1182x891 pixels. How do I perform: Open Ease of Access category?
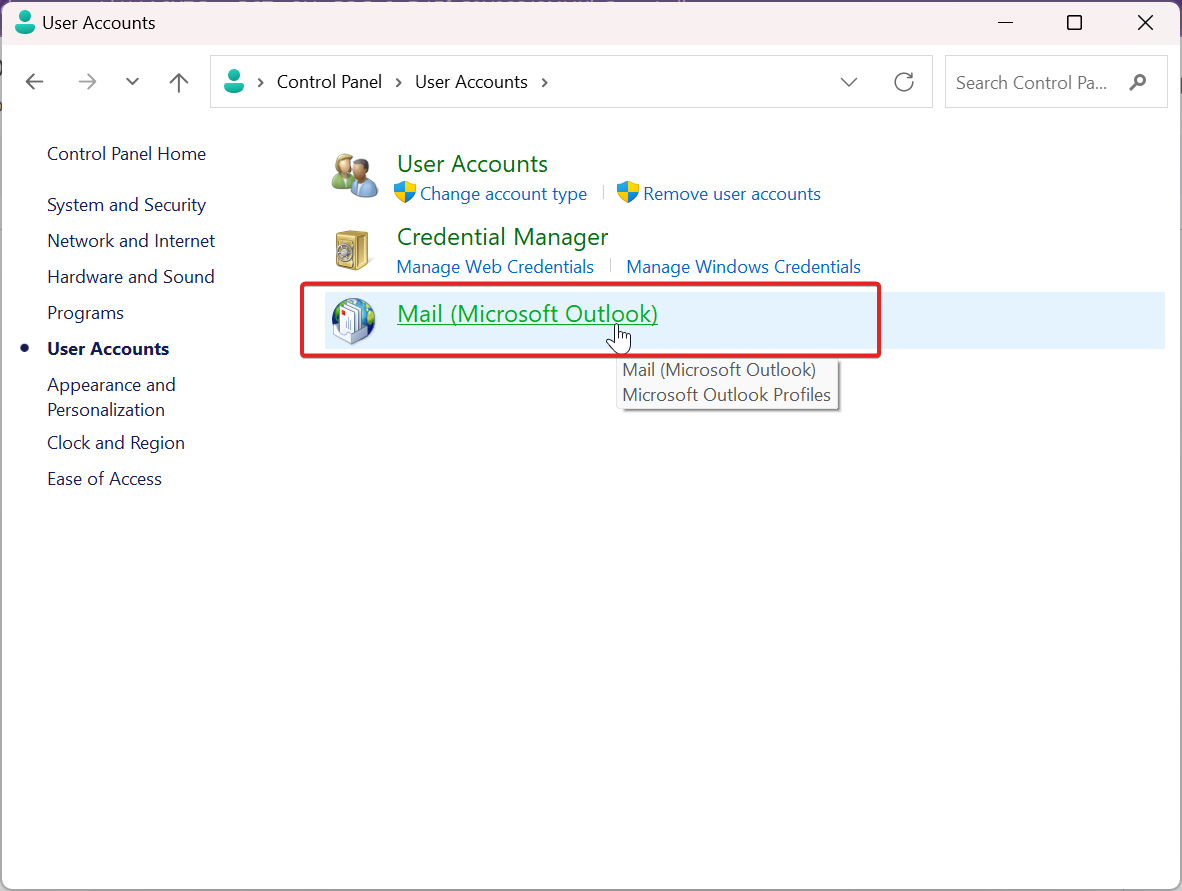coord(105,479)
